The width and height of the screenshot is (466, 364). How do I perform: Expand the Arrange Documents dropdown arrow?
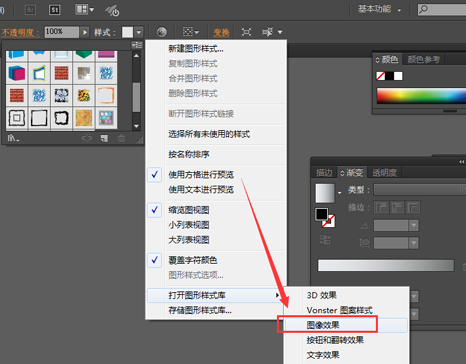click(x=92, y=10)
